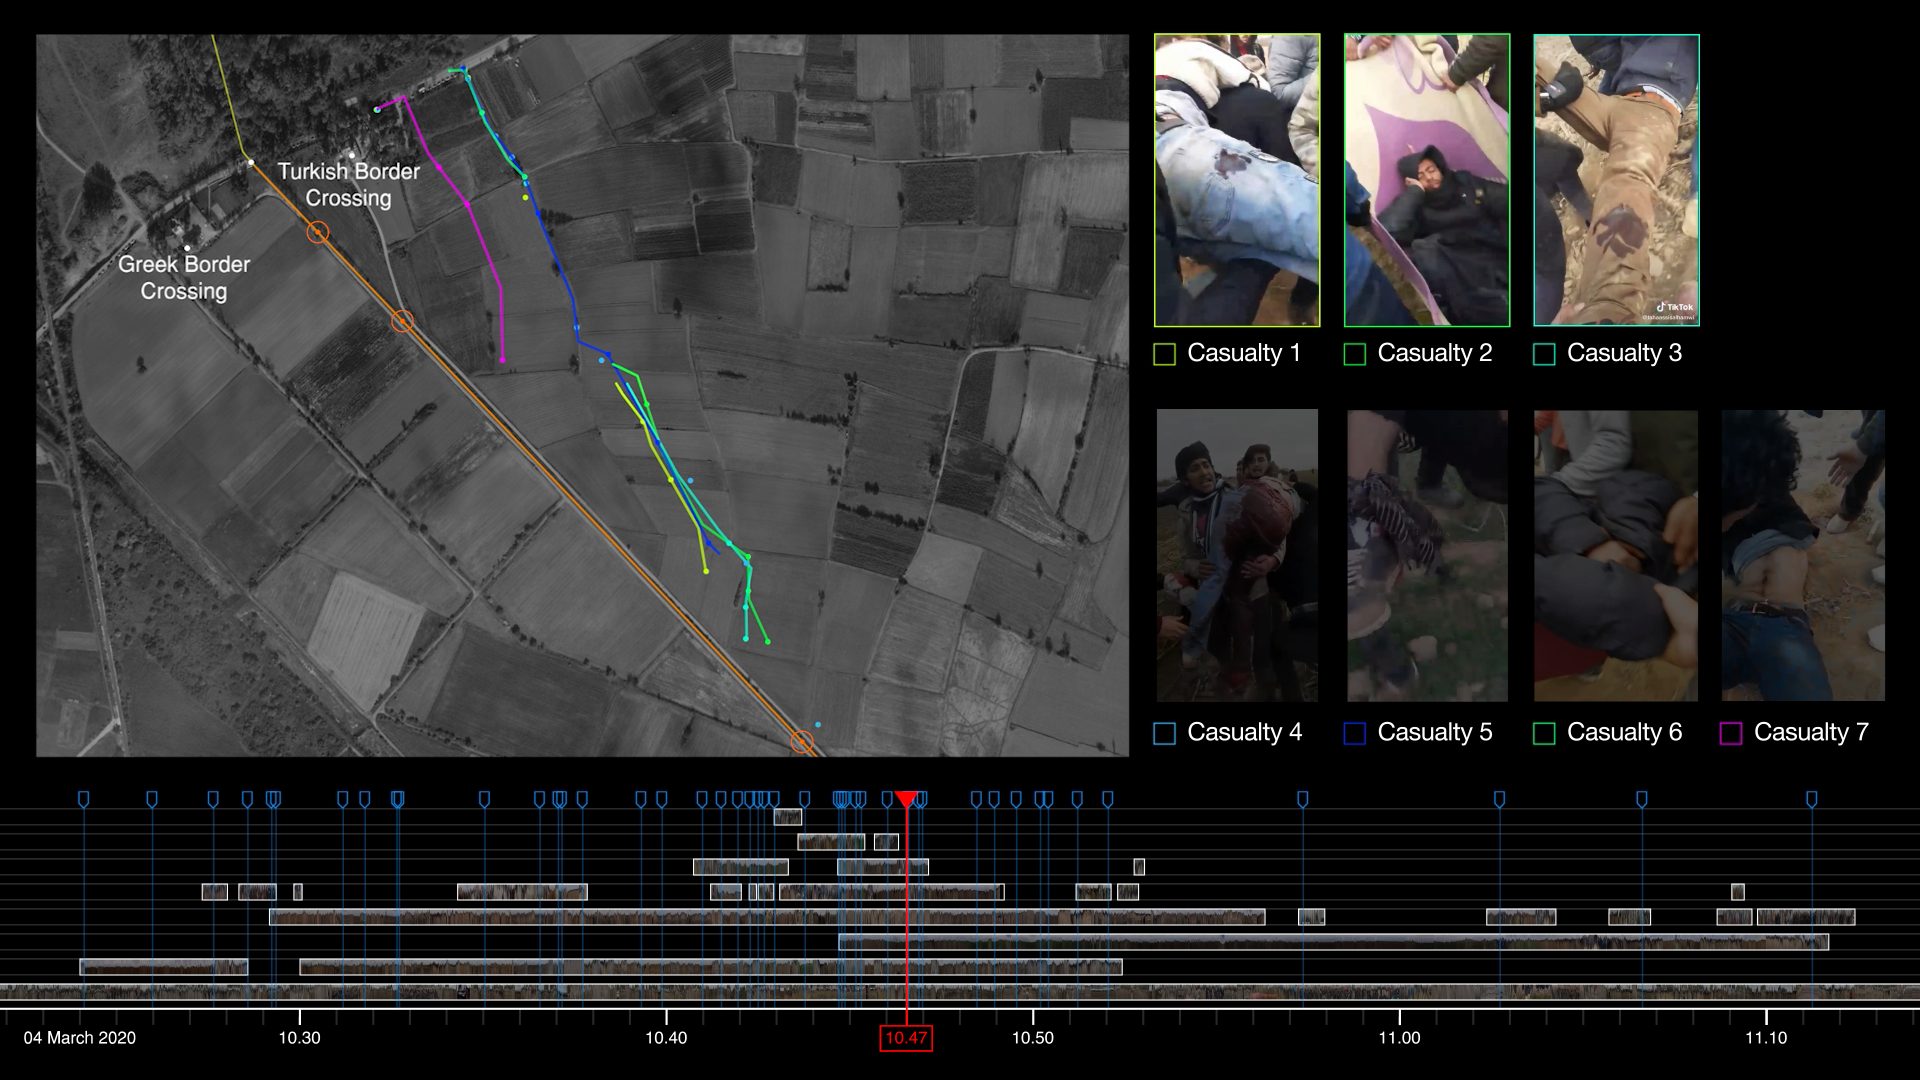This screenshot has width=1920, height=1080.
Task: Open the Casualty 2 video thumbnail
Action: click(x=1427, y=180)
